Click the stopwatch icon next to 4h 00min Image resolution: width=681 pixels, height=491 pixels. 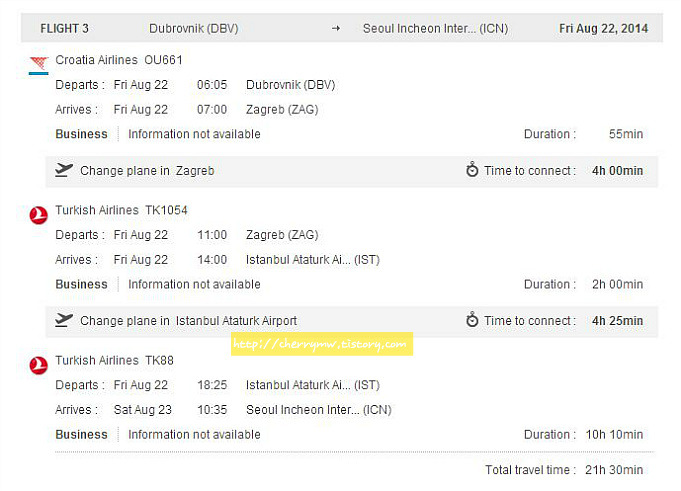[x=472, y=170]
